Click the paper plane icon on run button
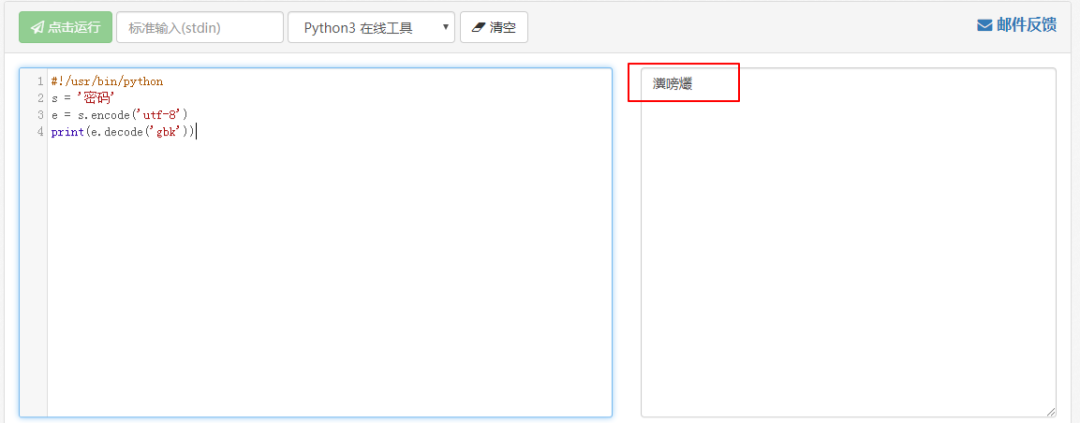Image resolution: width=1080 pixels, height=423 pixels. tap(37, 28)
